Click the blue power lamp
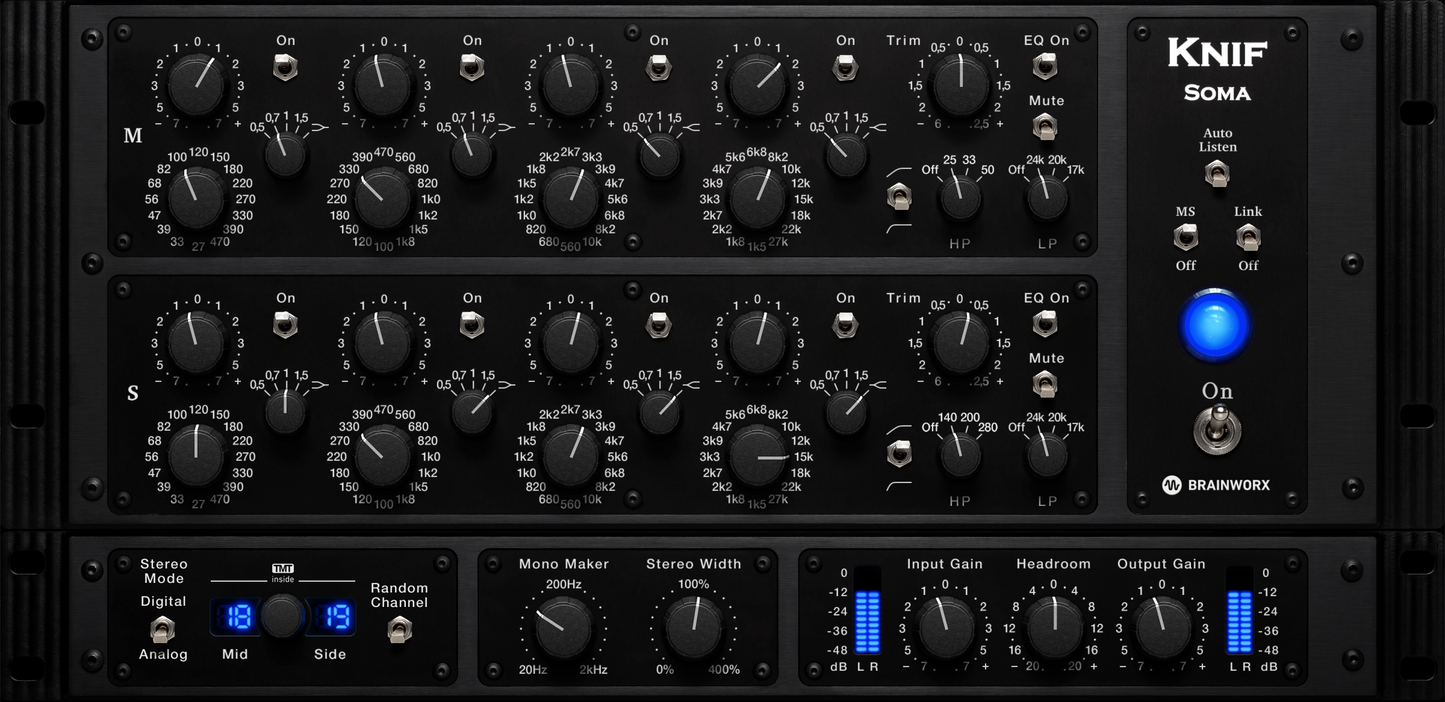 click(1216, 325)
